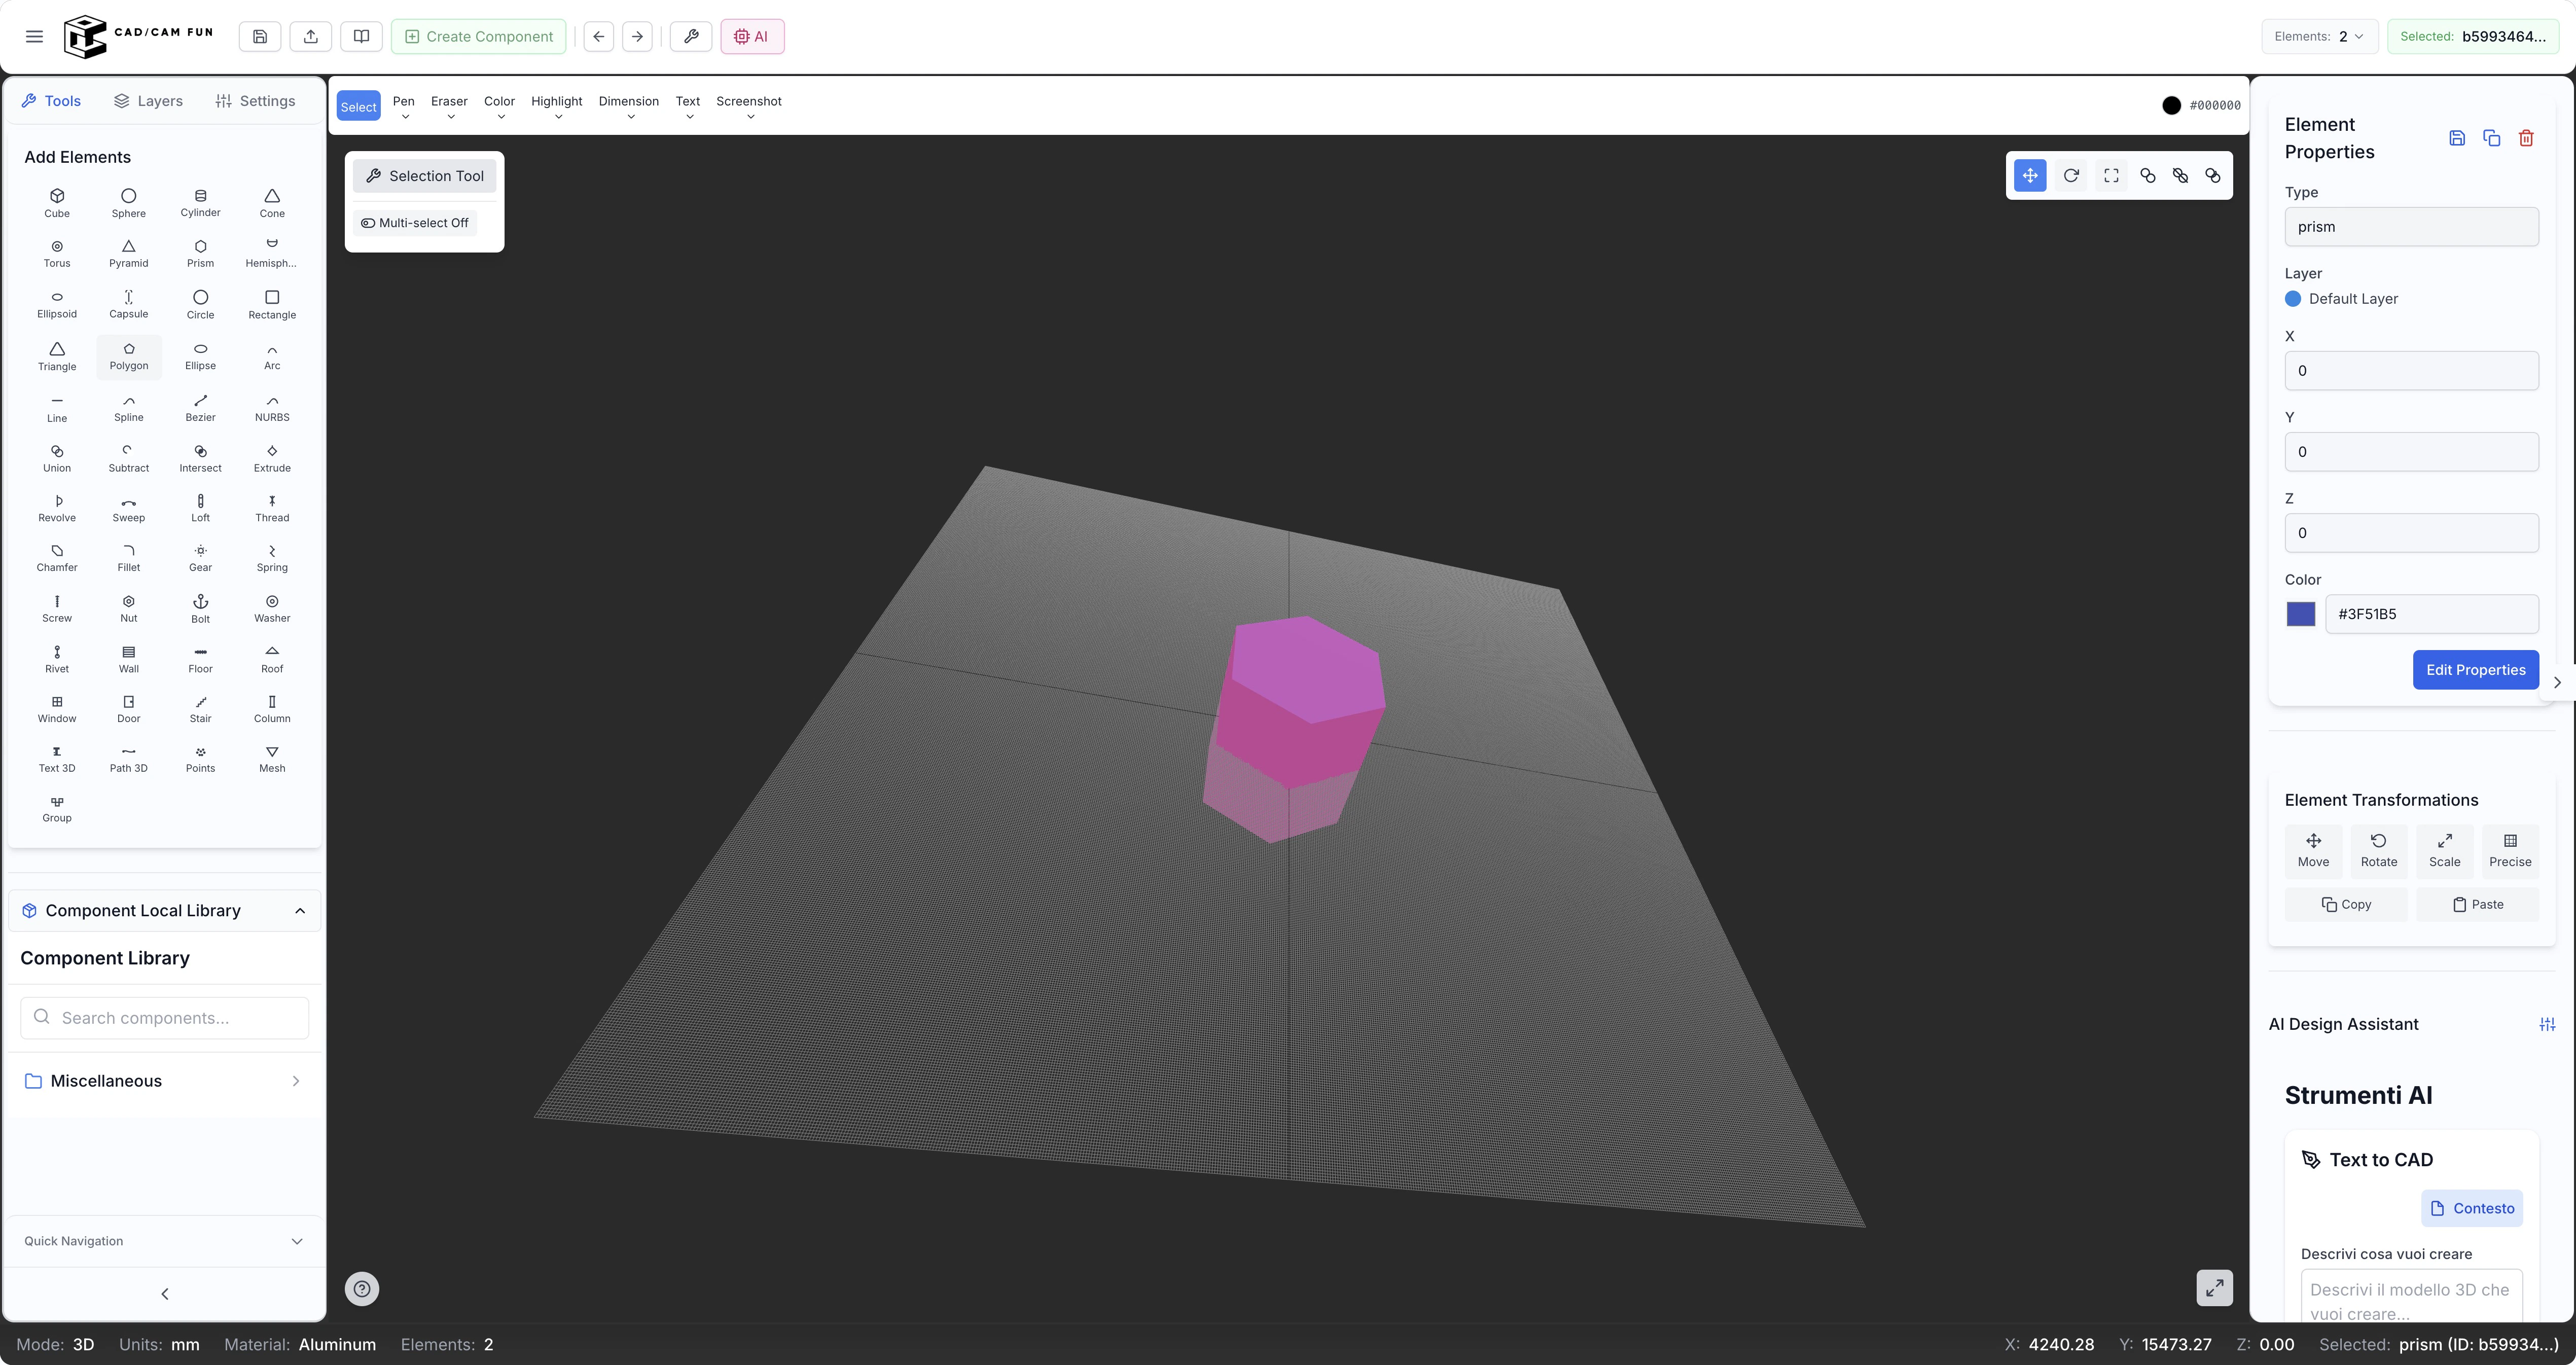The image size is (2576, 1365).
Task: Click the Precise transformation button
Action: tap(2510, 851)
